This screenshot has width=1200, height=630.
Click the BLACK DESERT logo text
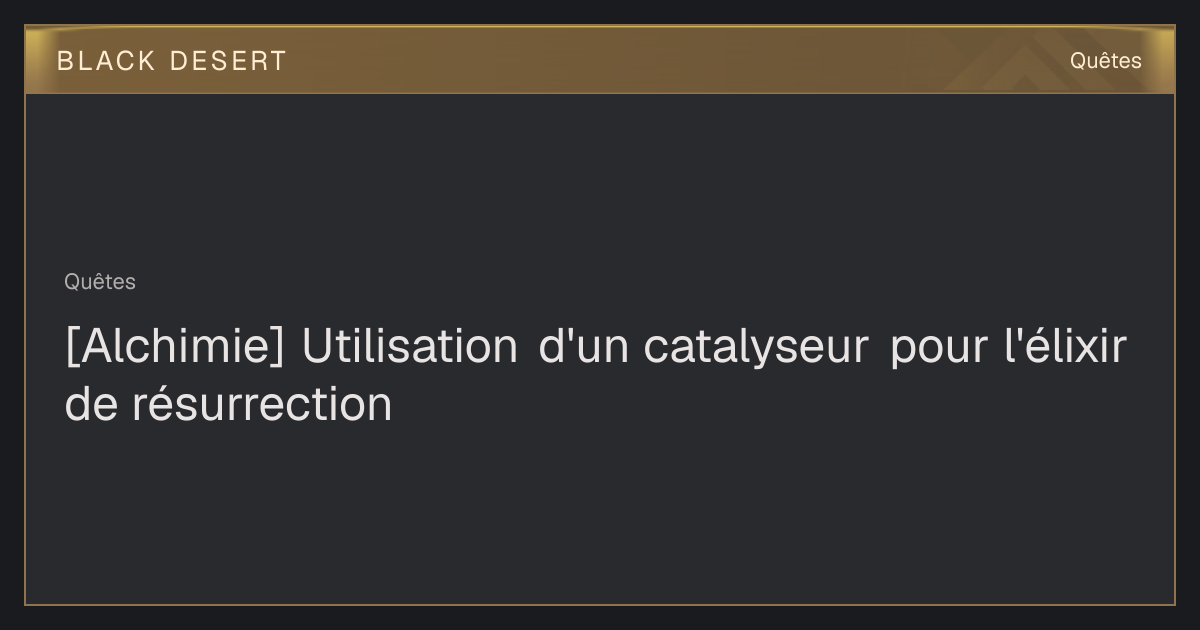tap(172, 61)
